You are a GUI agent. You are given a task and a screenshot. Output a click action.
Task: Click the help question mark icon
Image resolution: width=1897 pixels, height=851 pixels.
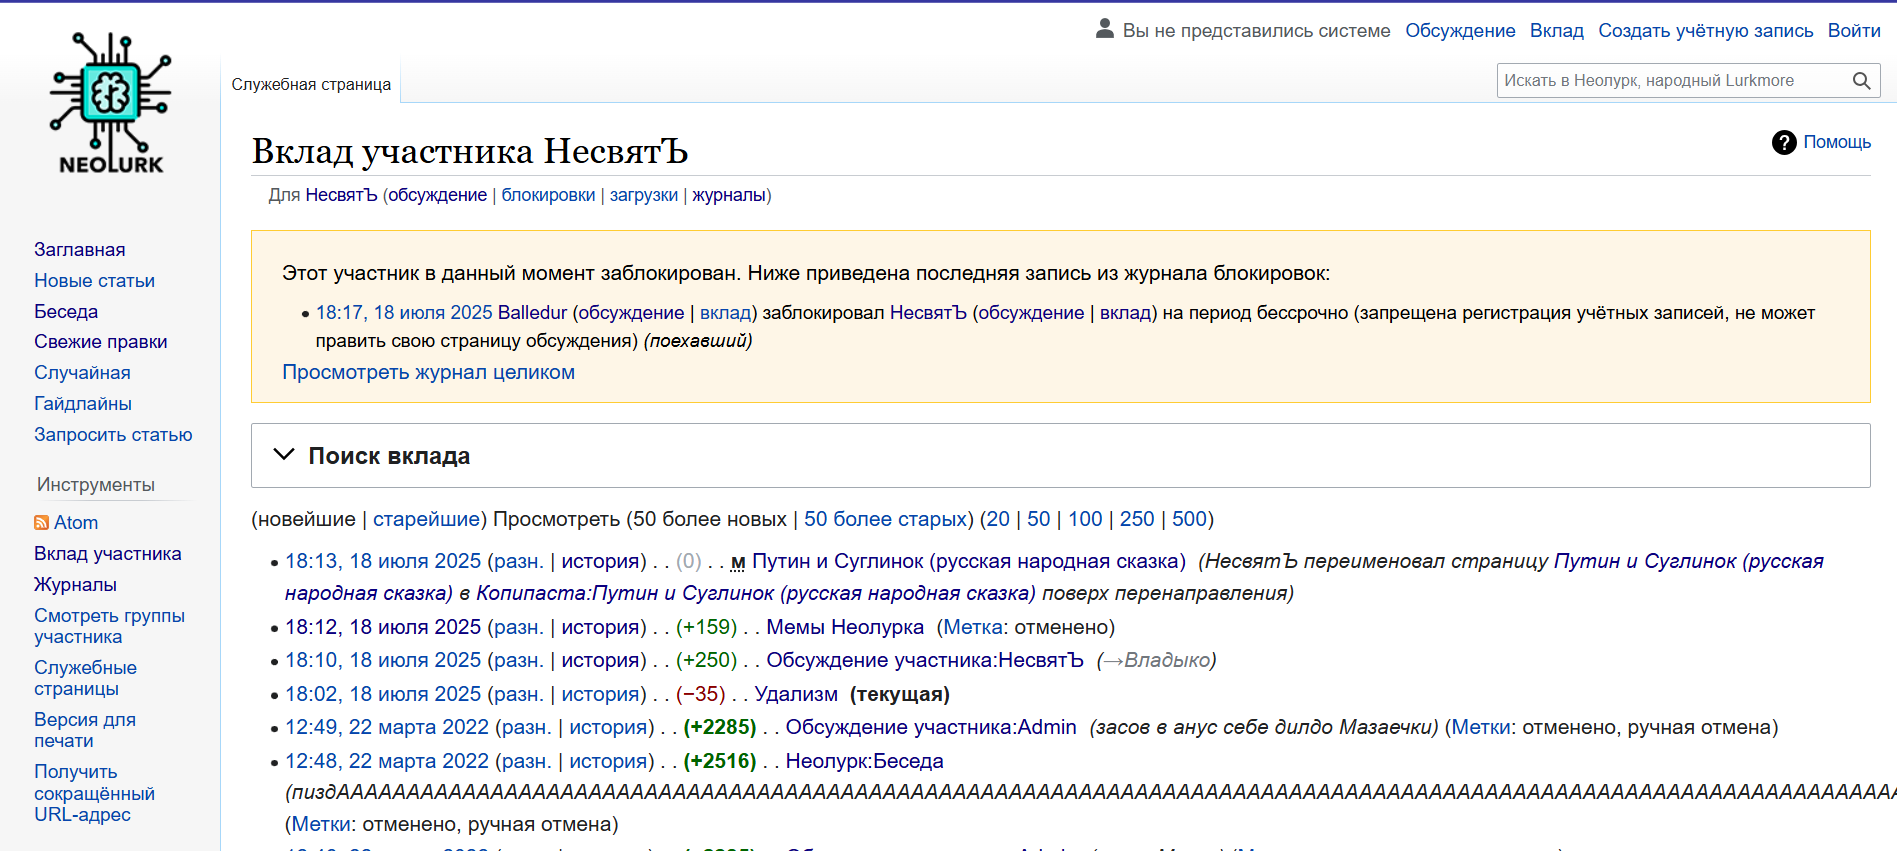click(x=1783, y=143)
